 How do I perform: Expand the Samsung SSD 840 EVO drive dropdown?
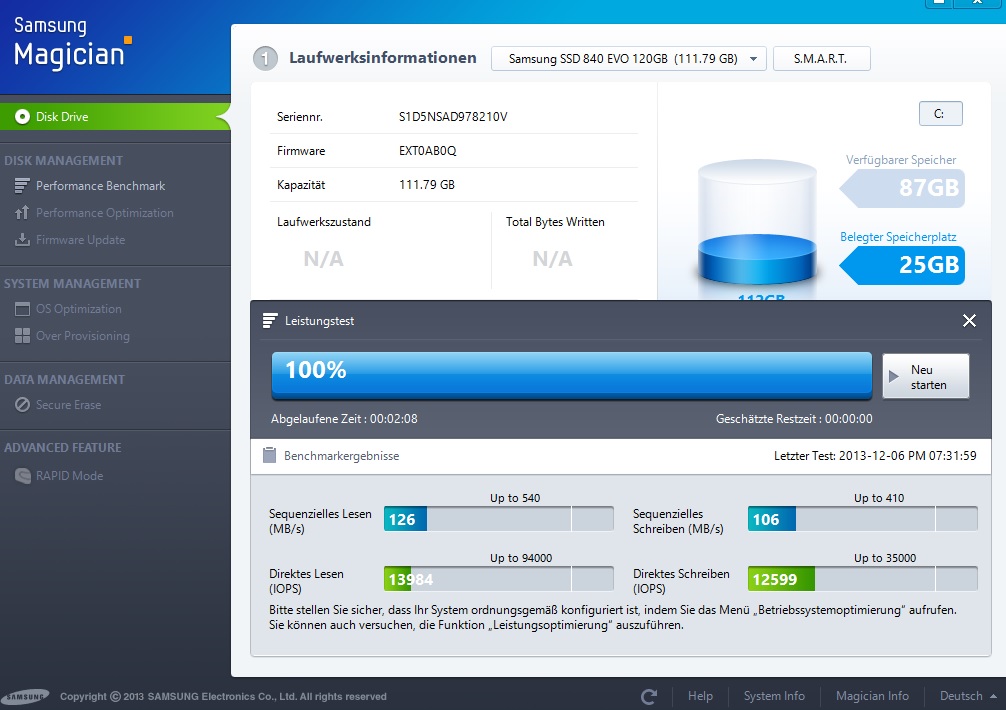[628, 58]
